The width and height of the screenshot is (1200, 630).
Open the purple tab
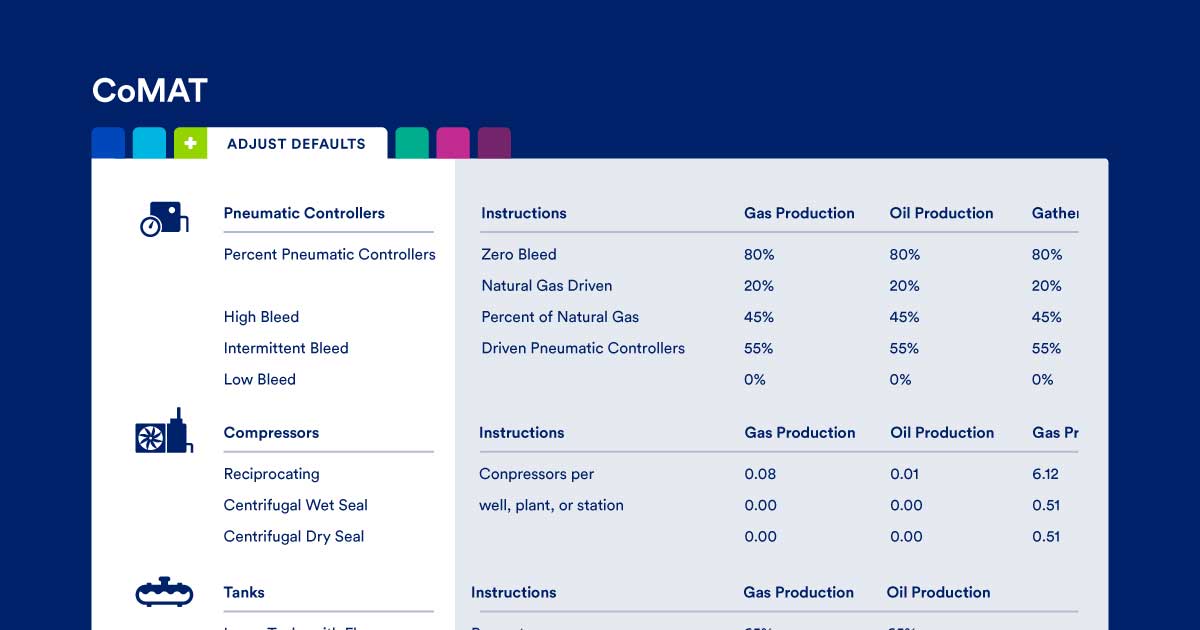click(x=494, y=143)
